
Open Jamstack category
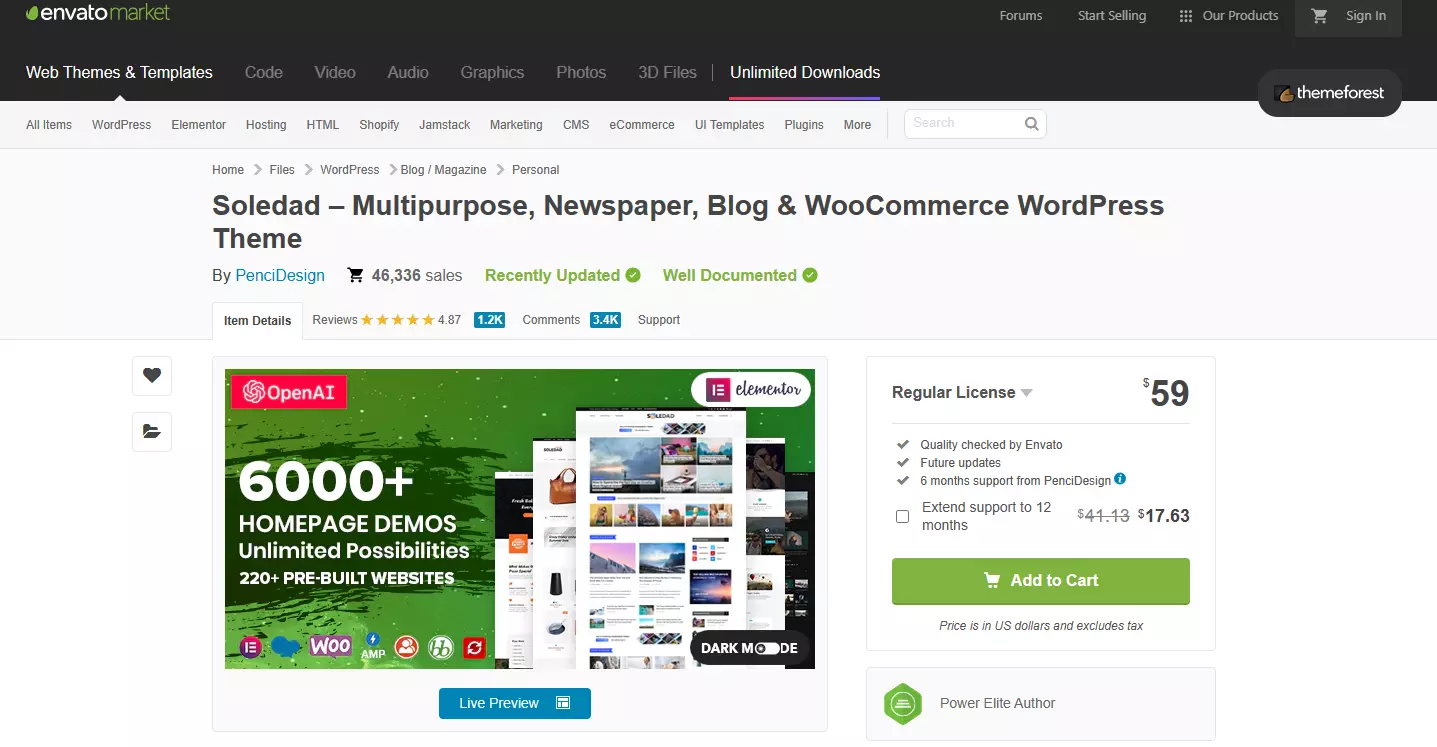[x=445, y=125]
